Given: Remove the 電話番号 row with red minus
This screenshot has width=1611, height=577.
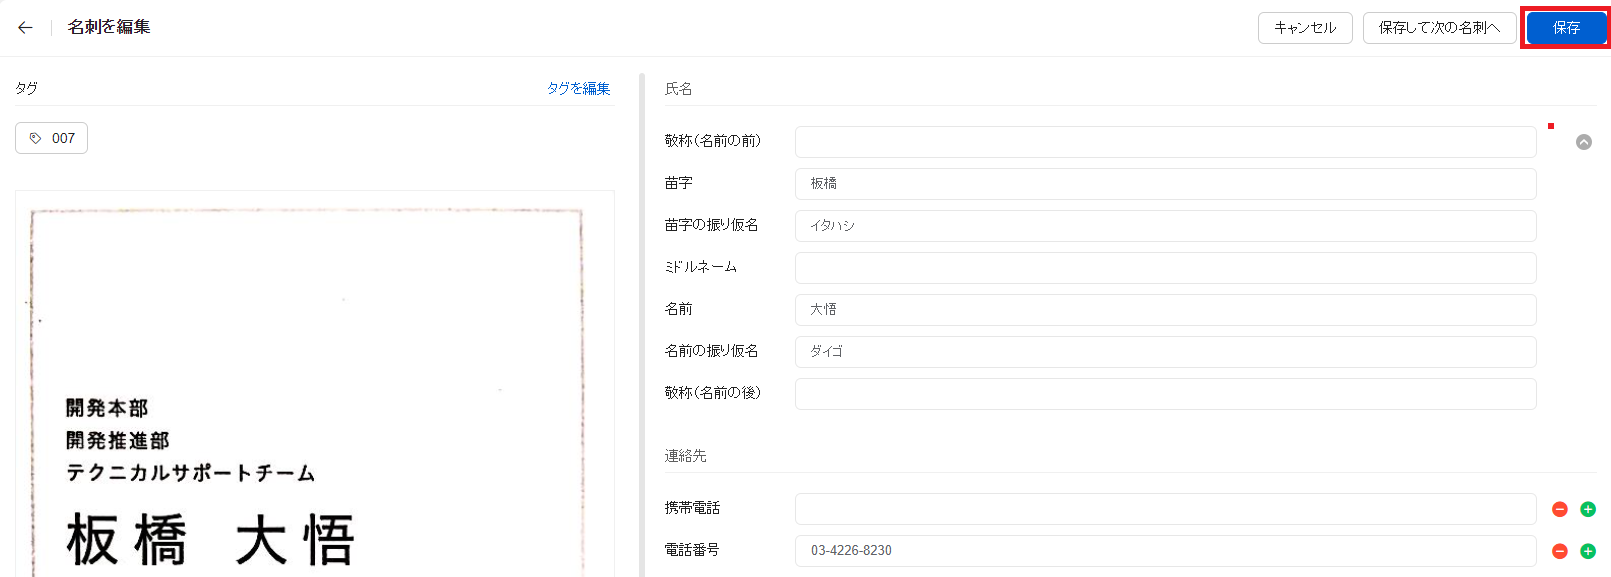Looking at the screenshot, I should click(x=1560, y=551).
